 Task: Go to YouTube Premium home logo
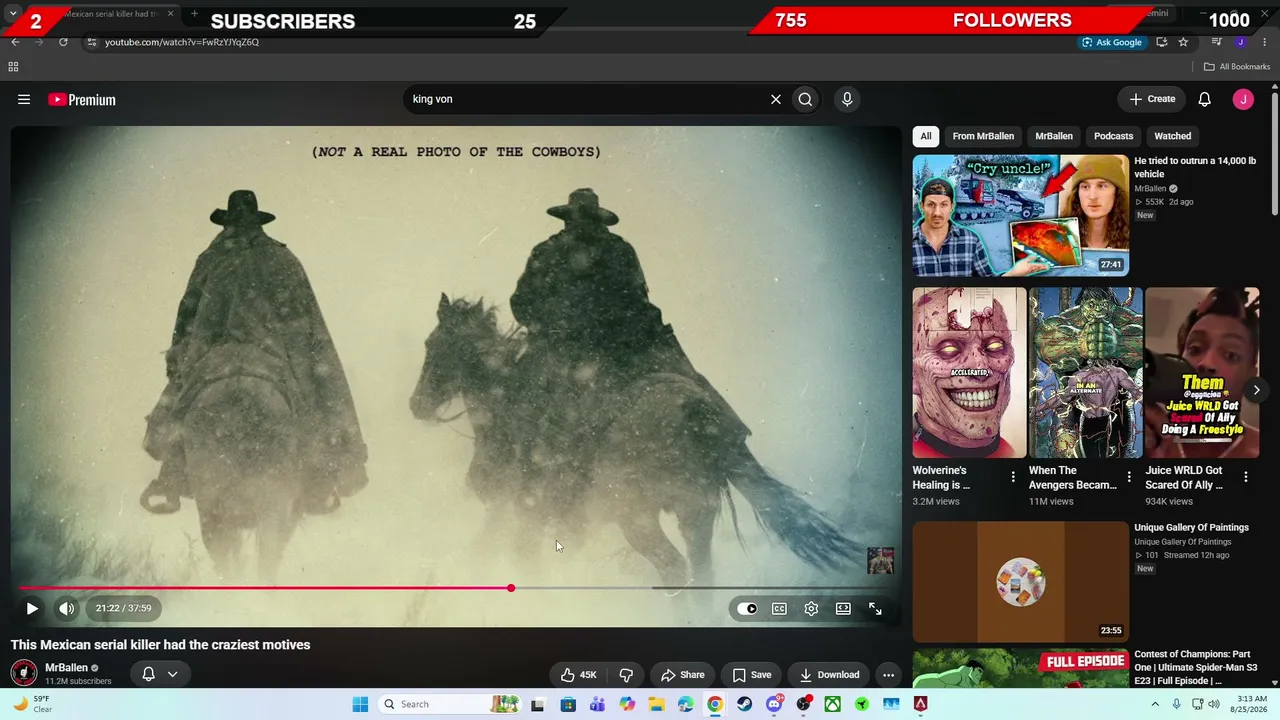pos(82,99)
